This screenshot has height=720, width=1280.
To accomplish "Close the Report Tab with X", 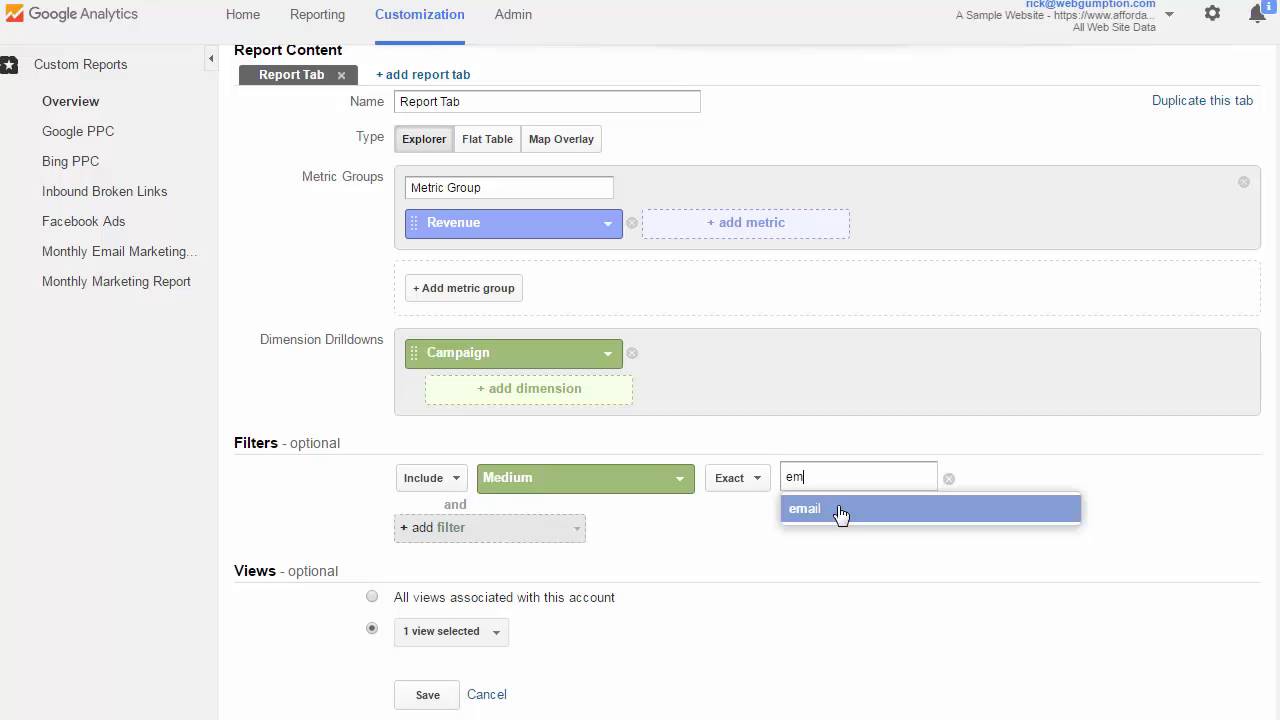I will point(341,75).
